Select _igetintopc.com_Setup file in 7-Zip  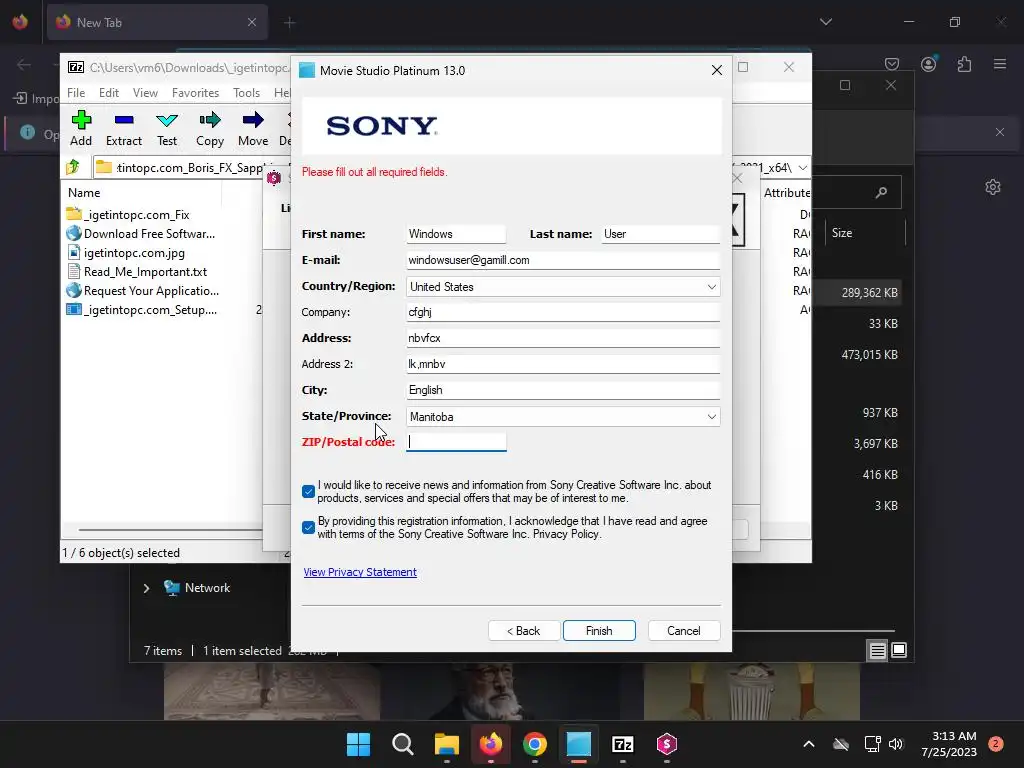click(141, 310)
